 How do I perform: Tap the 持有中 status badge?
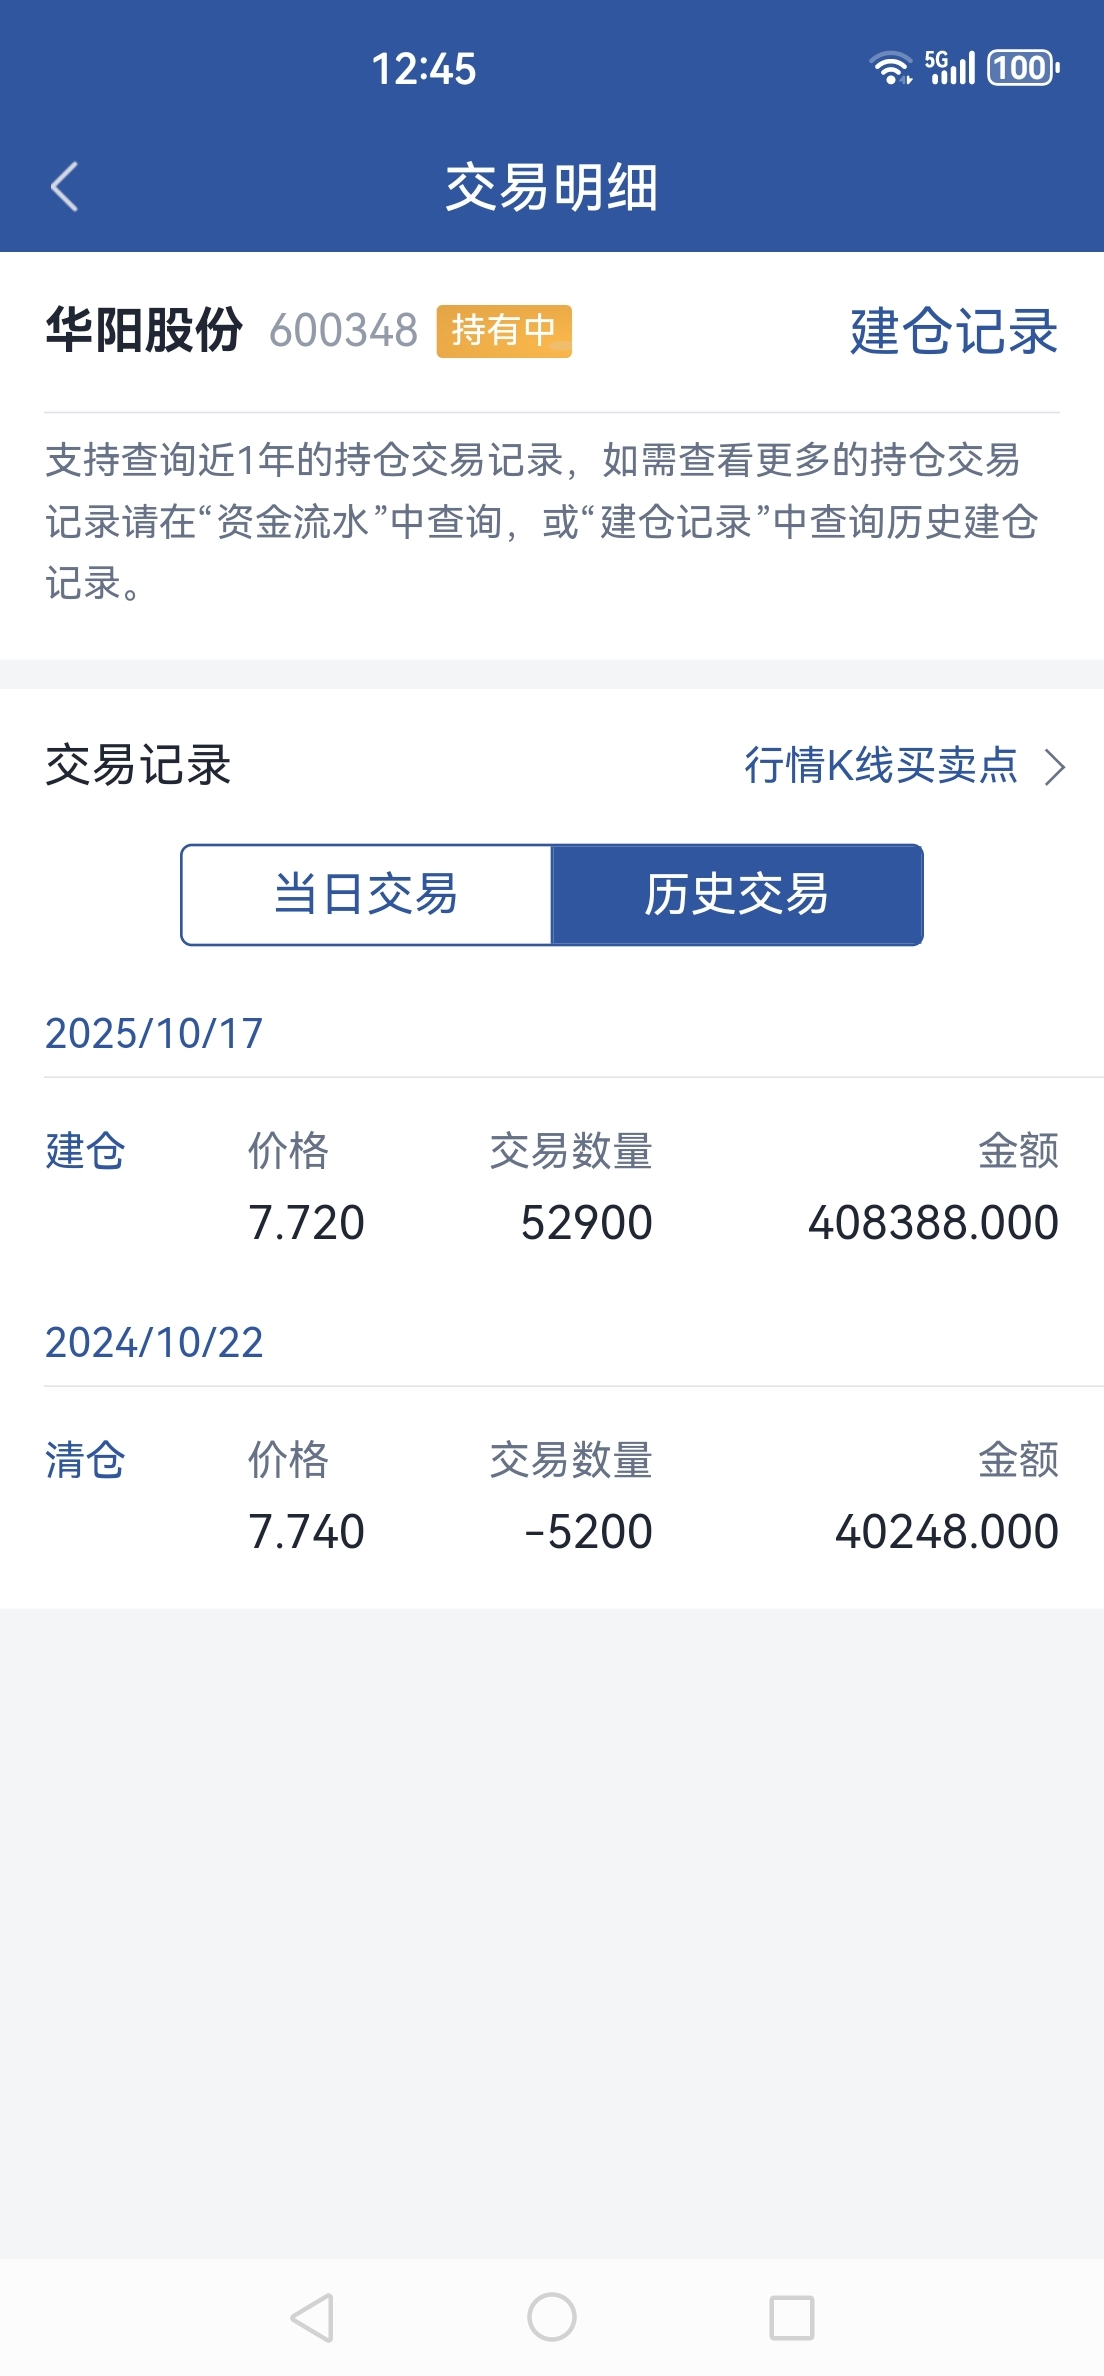(x=503, y=331)
